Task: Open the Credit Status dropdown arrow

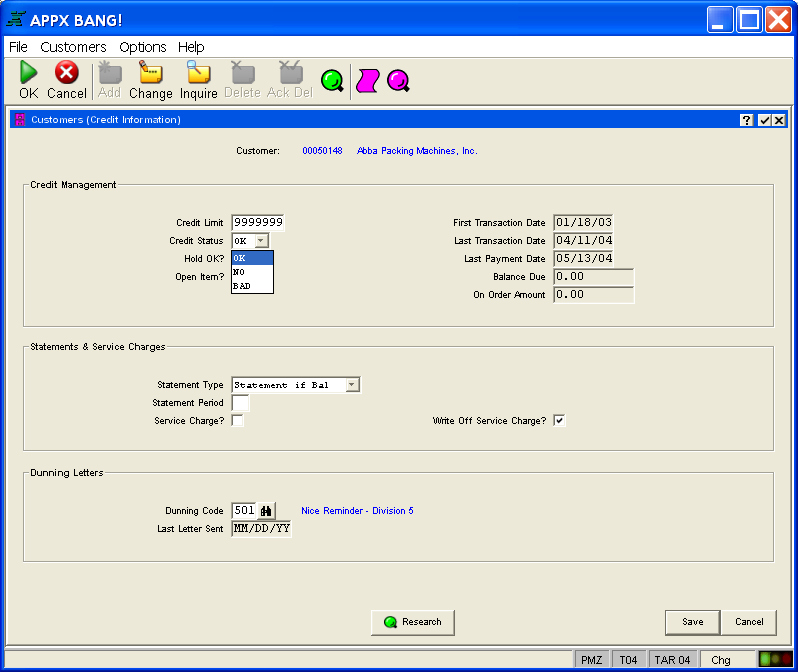Action: (x=261, y=241)
